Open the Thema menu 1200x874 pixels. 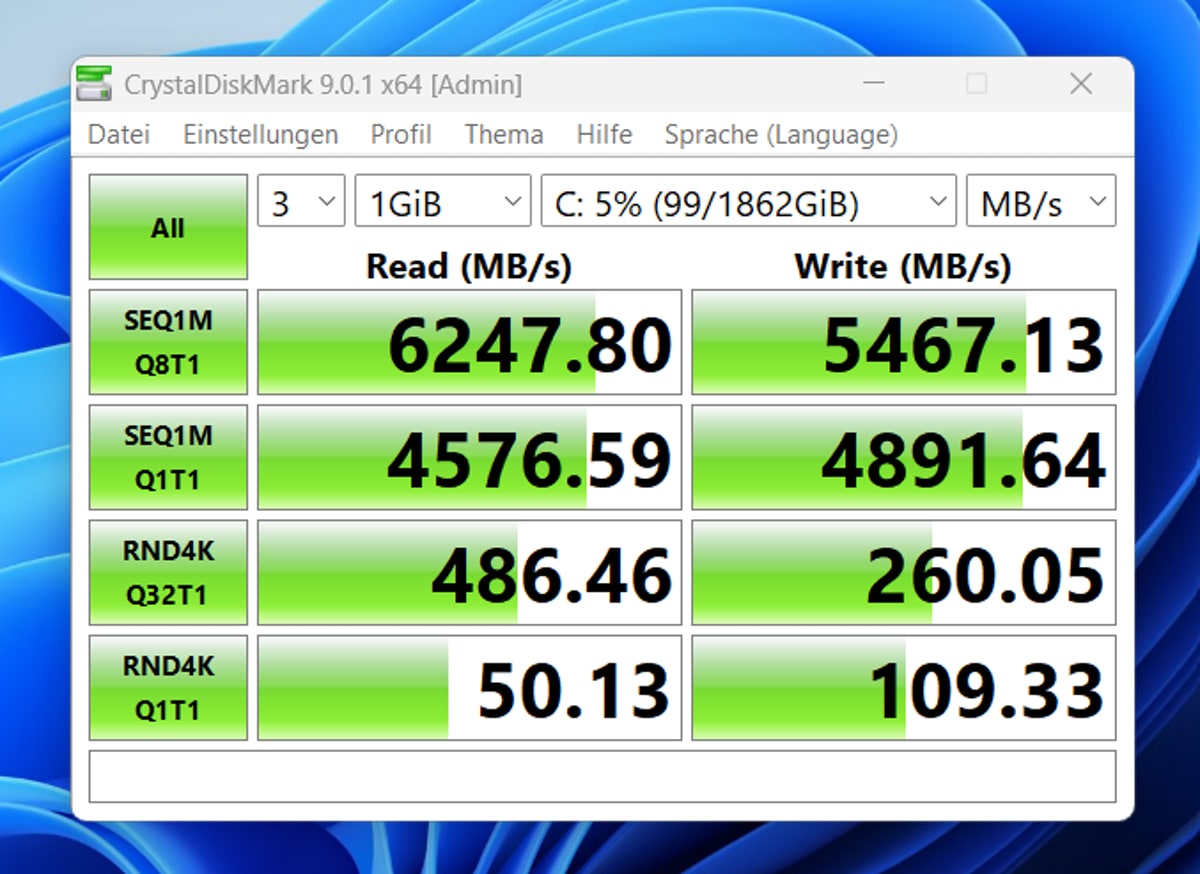tap(504, 135)
